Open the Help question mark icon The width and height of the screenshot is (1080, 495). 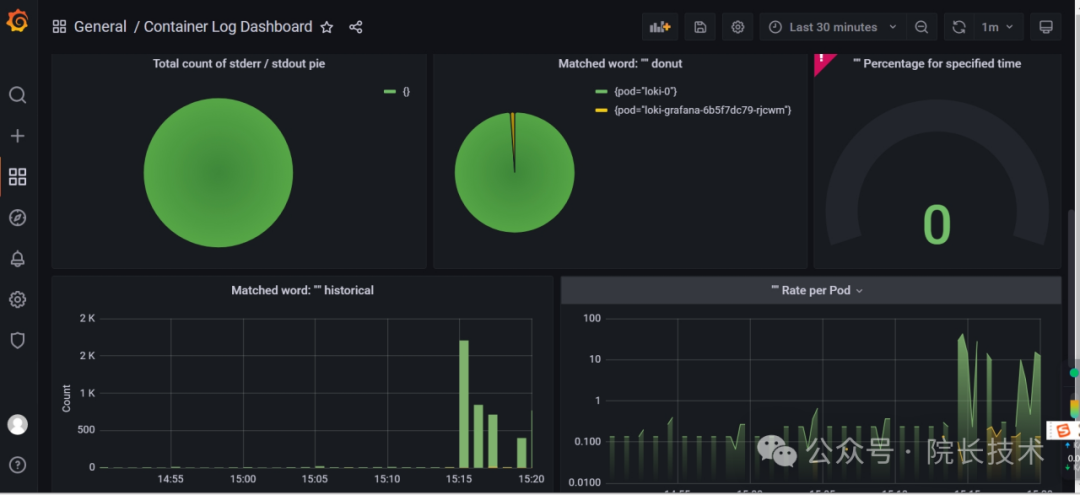(x=17, y=465)
